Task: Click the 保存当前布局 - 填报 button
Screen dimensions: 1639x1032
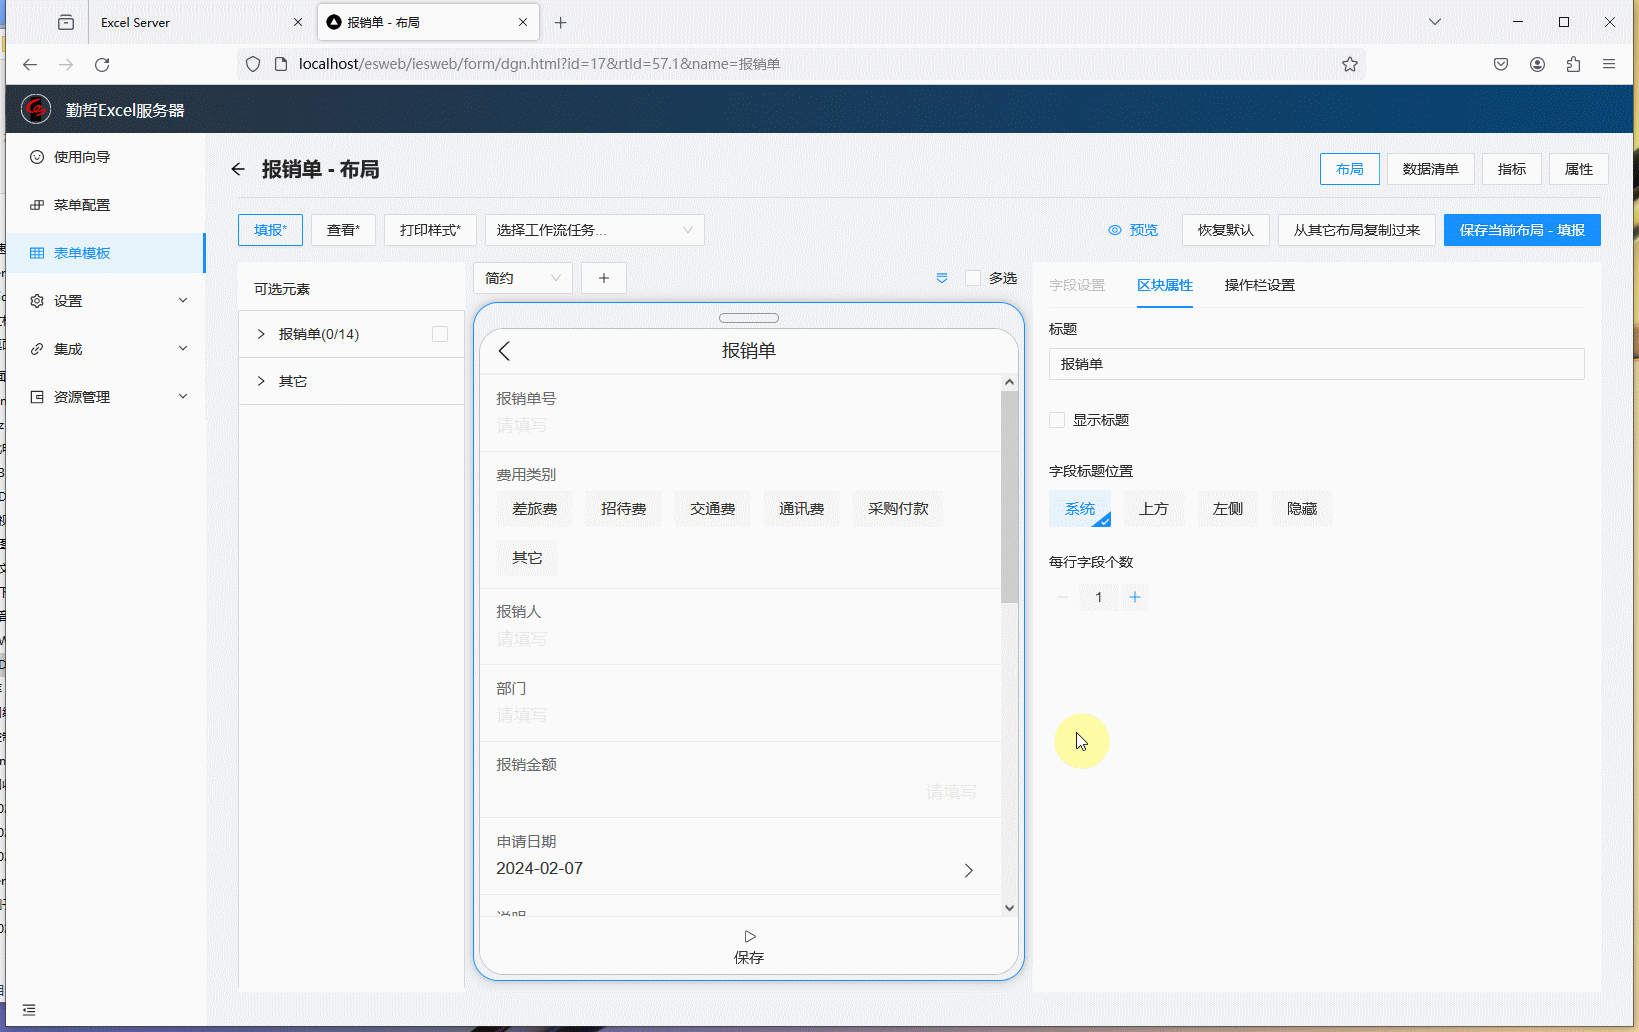Action: [x=1521, y=230]
